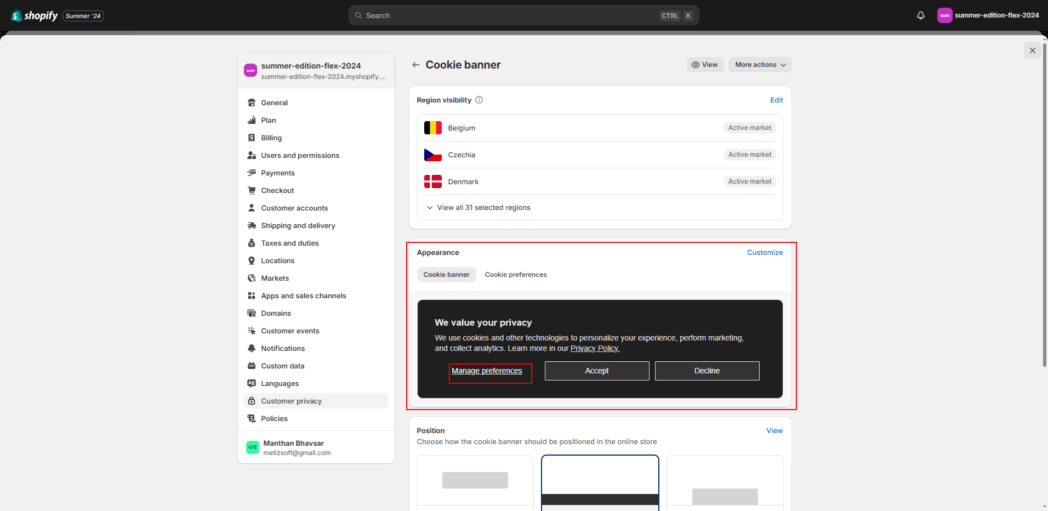
Task: Click the Locations pin icon
Action: coord(251,261)
